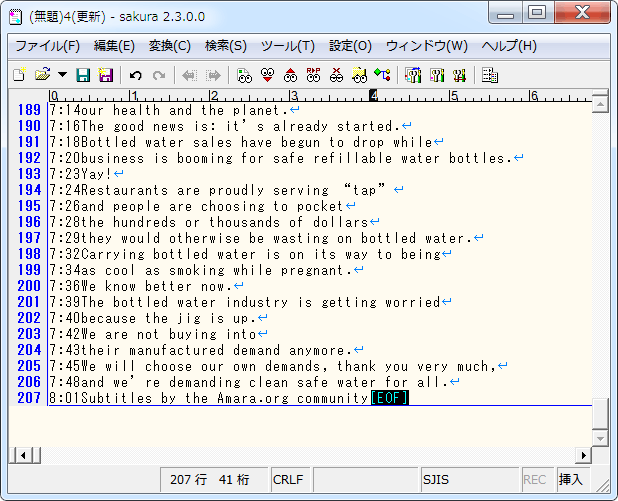Screen dimensions: 618x501
Task: Click the Save floppy disk icon
Action: point(83,75)
